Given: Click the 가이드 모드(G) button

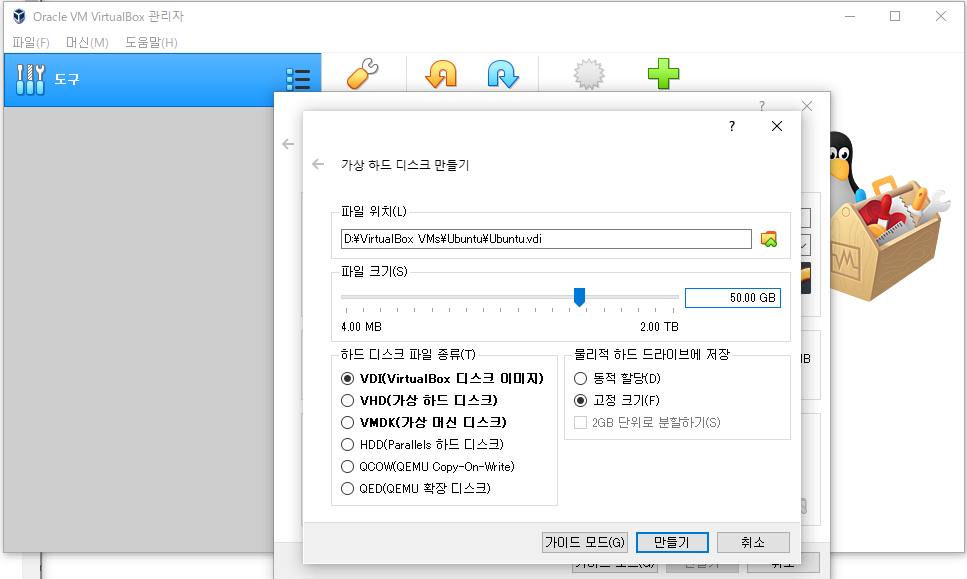Looking at the screenshot, I should click(585, 542).
